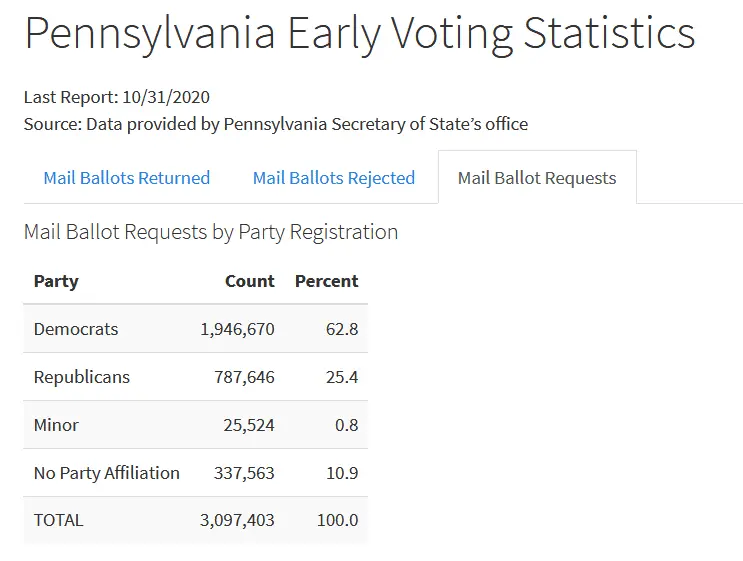Viewport: 743px width, 561px height.
Task: Click the No Party Affiliation label
Action: tap(107, 473)
